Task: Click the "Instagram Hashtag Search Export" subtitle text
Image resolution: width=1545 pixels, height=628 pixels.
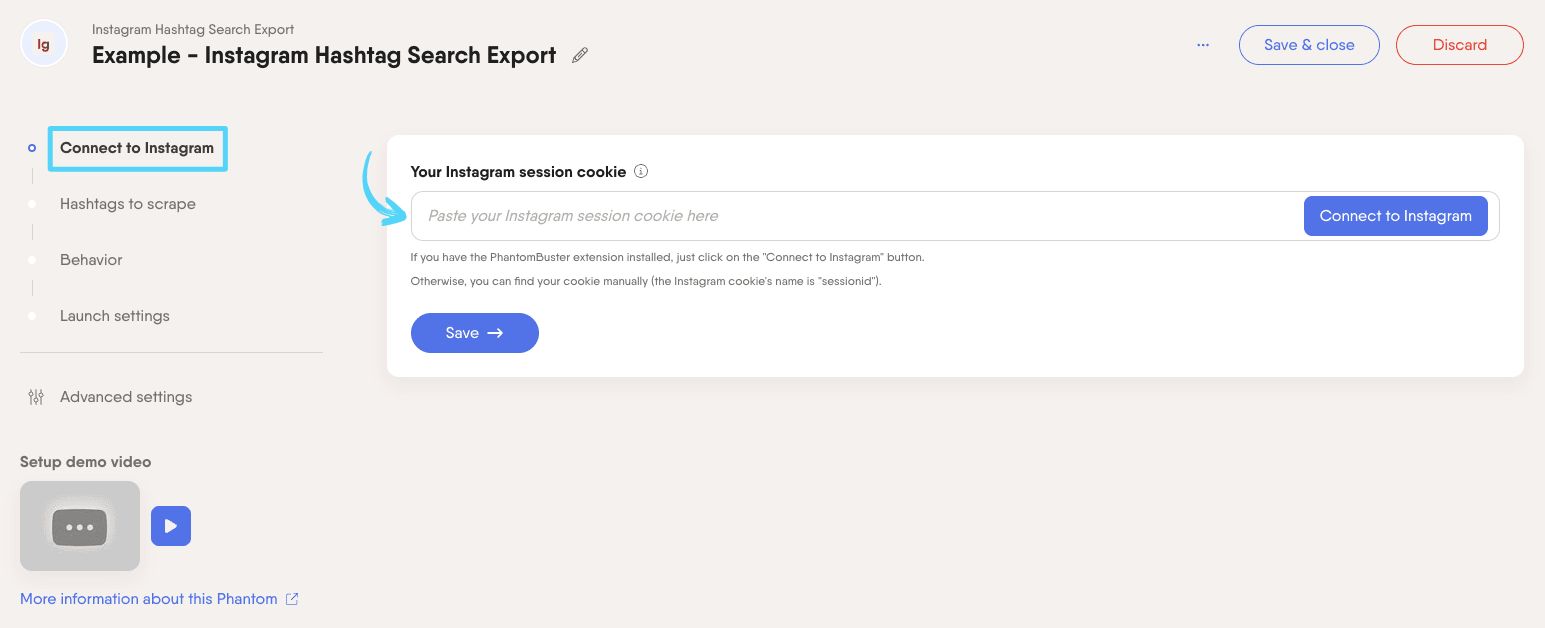Action: tap(193, 30)
